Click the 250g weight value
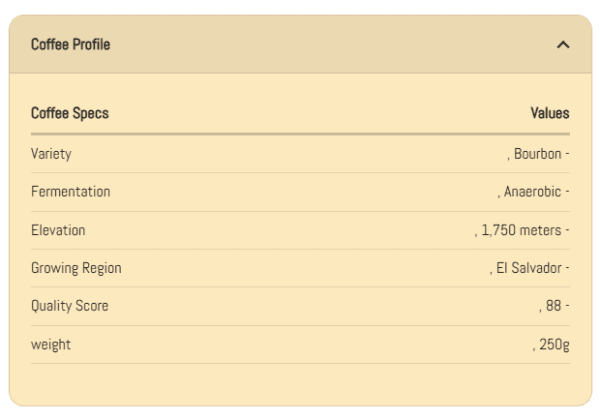This screenshot has height=420, width=600. pos(551,344)
